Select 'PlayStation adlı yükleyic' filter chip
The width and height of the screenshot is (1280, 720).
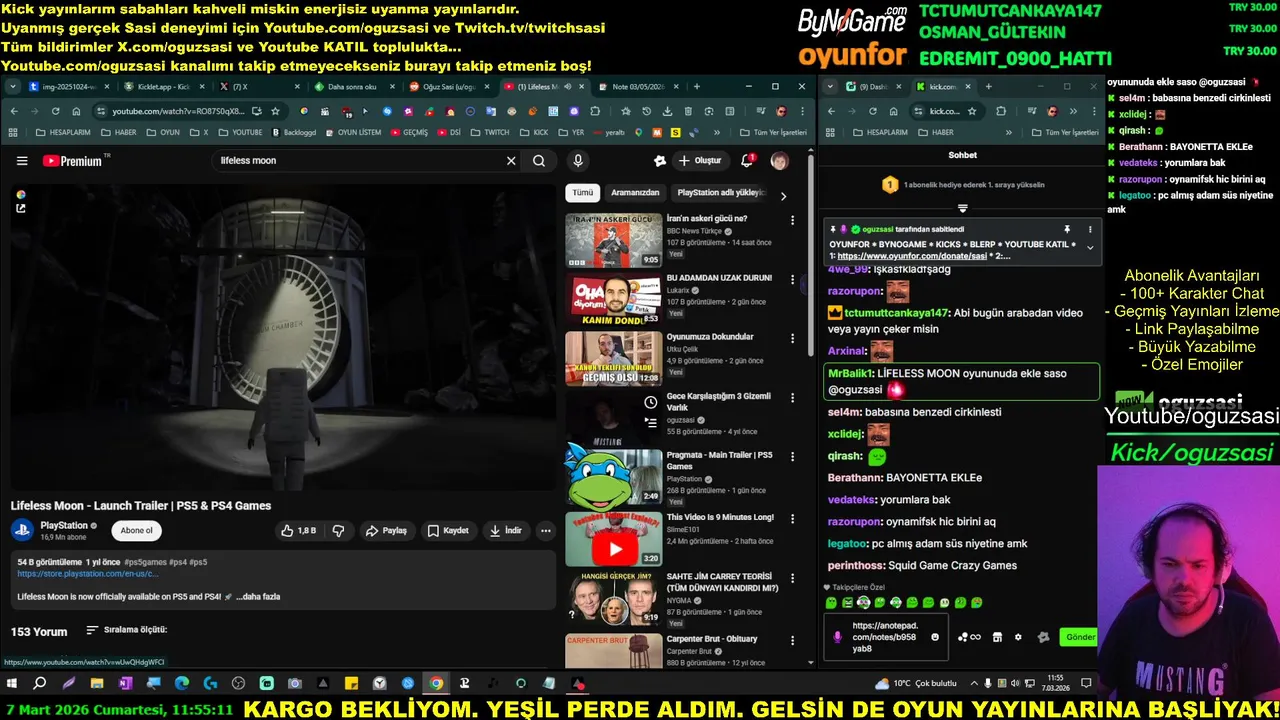pos(720,193)
